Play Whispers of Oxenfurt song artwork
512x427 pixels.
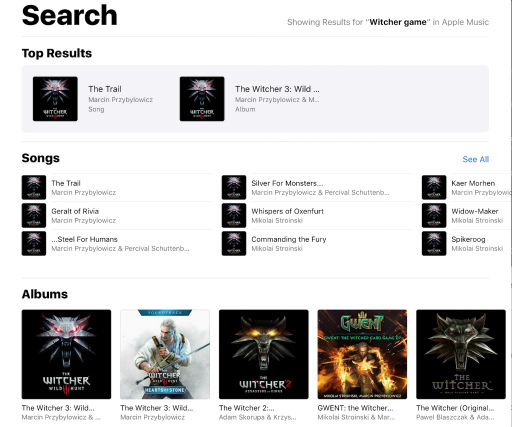[234, 215]
